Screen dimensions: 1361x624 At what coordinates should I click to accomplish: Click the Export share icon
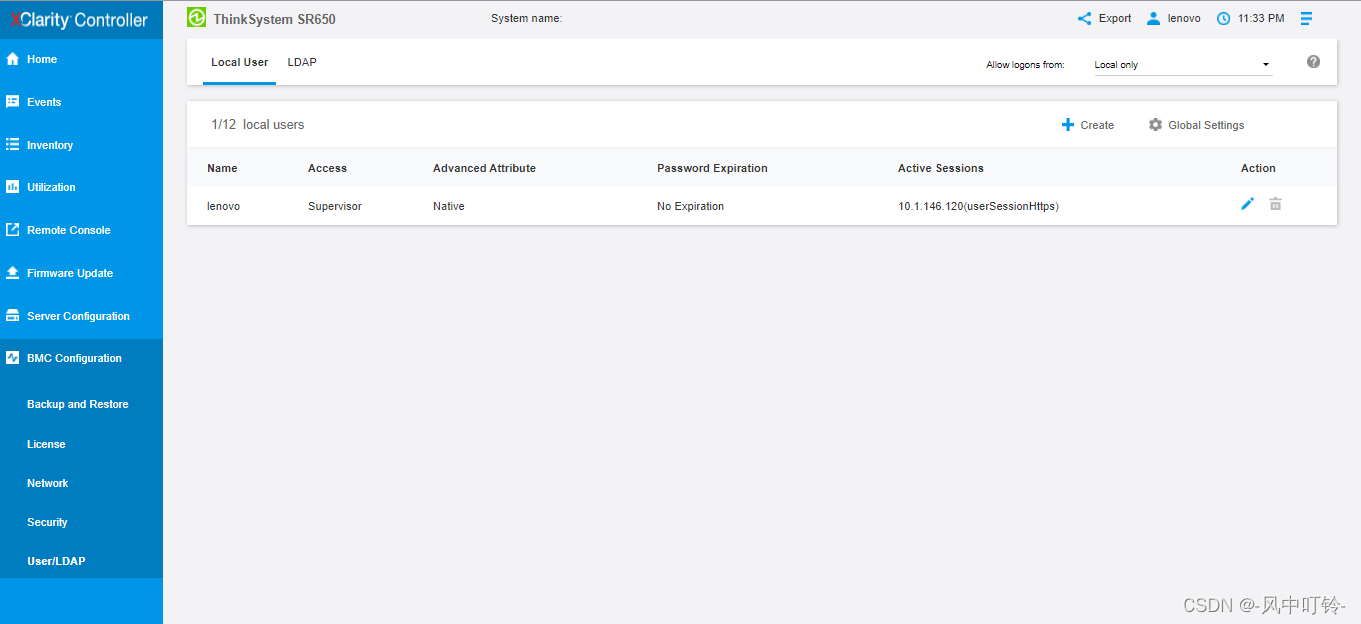[x=1085, y=18]
